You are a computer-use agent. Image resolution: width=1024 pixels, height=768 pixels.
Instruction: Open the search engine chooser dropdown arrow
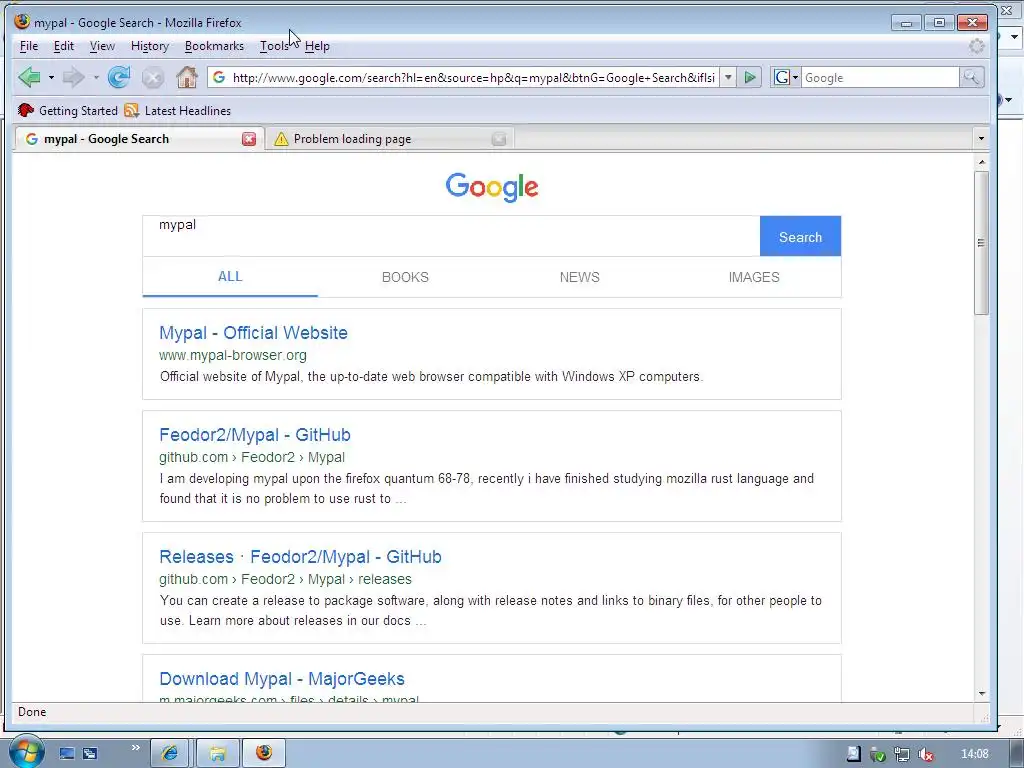(x=795, y=78)
